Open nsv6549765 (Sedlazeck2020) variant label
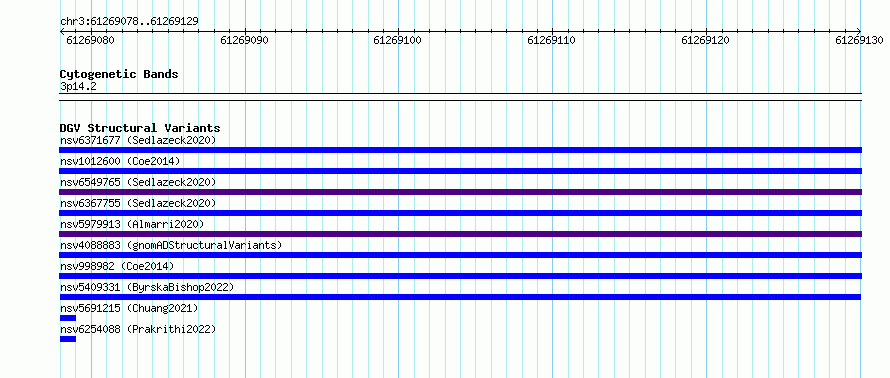The image size is (890, 378). click(x=138, y=182)
